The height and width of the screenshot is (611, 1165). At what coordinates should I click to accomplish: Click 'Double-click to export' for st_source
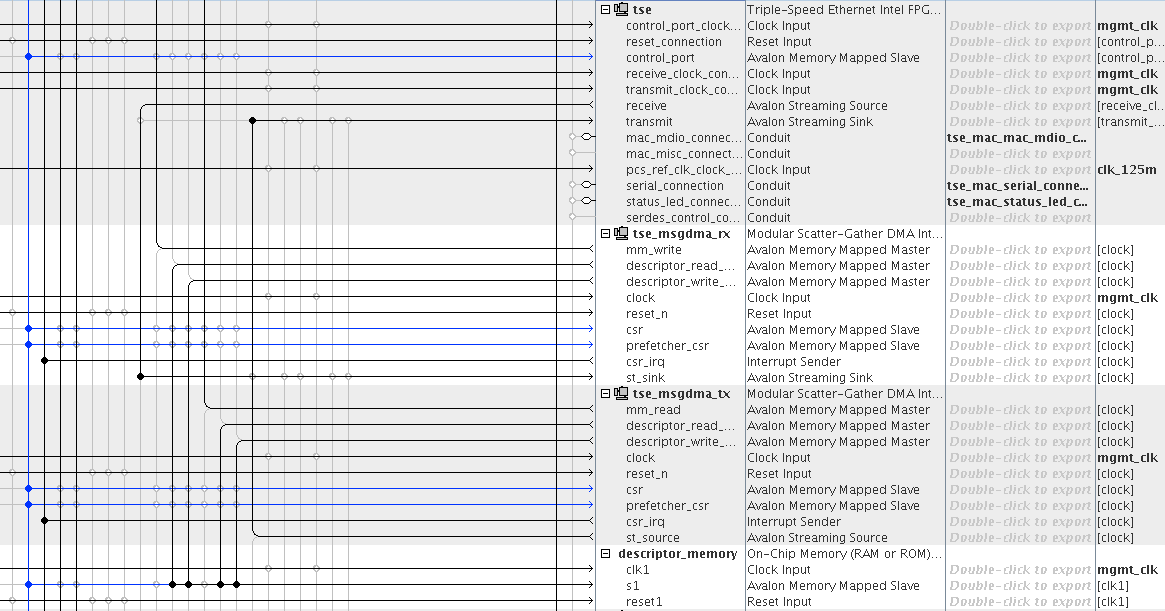click(x=1020, y=537)
